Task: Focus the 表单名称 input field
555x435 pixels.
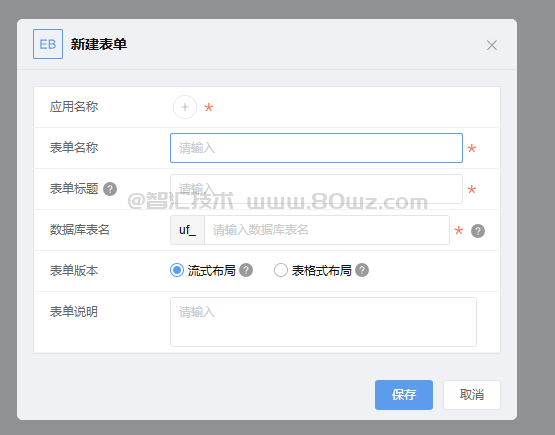Action: 316,148
